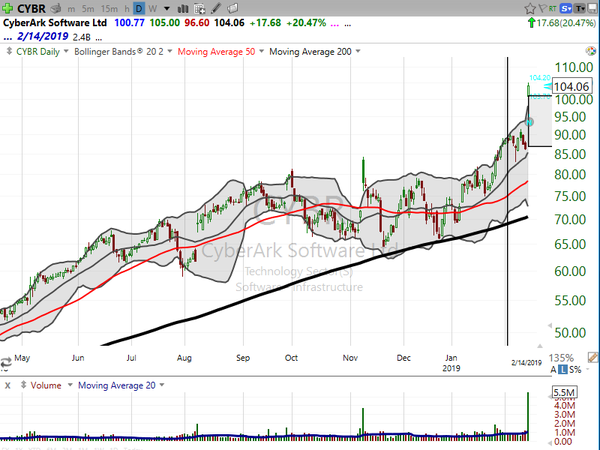
Task: Click left triangle near the 50.00 price label
Action: click(550, 326)
